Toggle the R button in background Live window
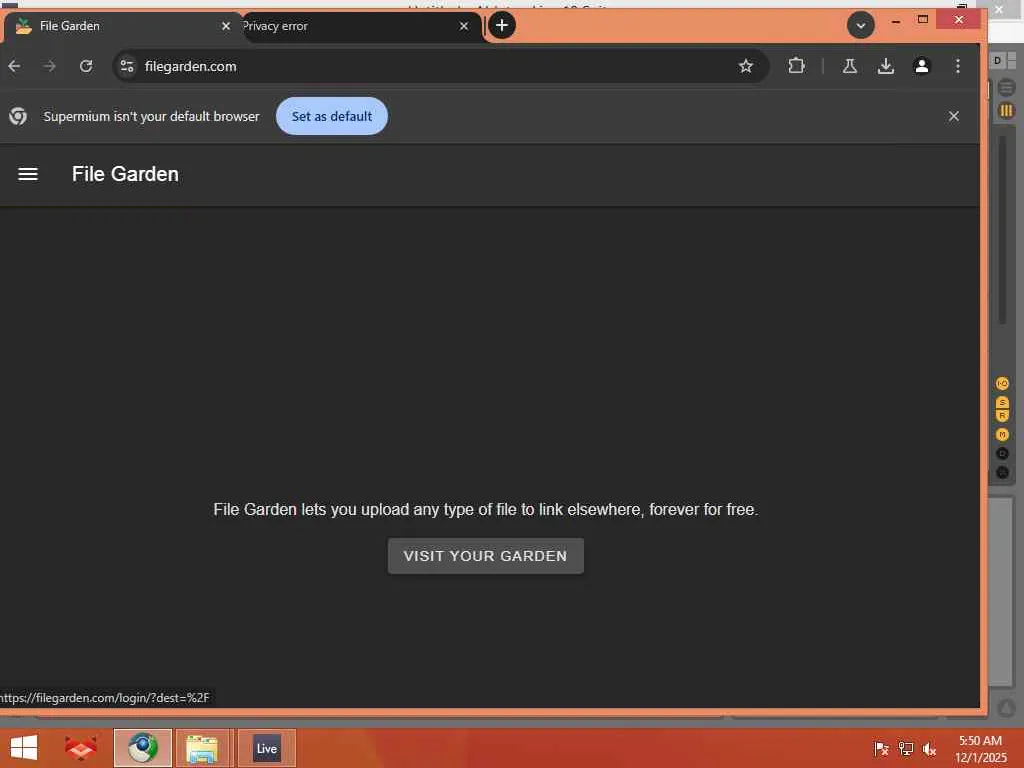The image size is (1024, 768). coord(1002,415)
